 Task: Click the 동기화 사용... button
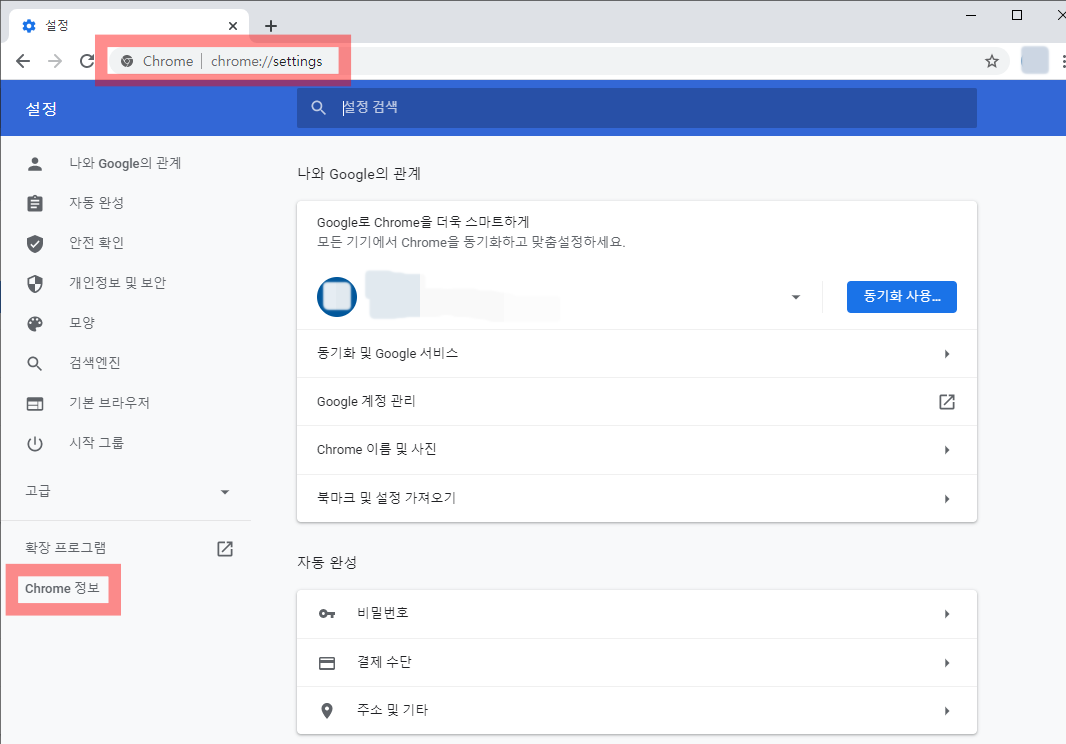pos(901,297)
